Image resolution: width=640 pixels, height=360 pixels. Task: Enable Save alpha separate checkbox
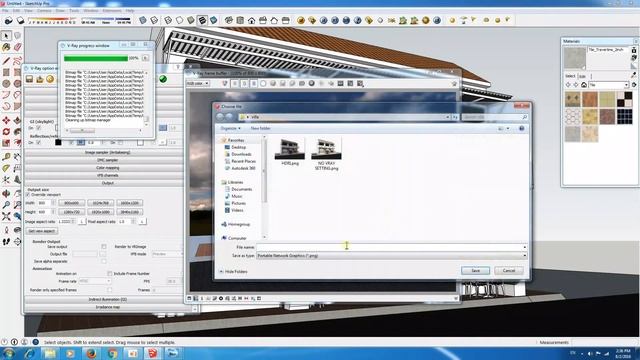(x=104, y=261)
